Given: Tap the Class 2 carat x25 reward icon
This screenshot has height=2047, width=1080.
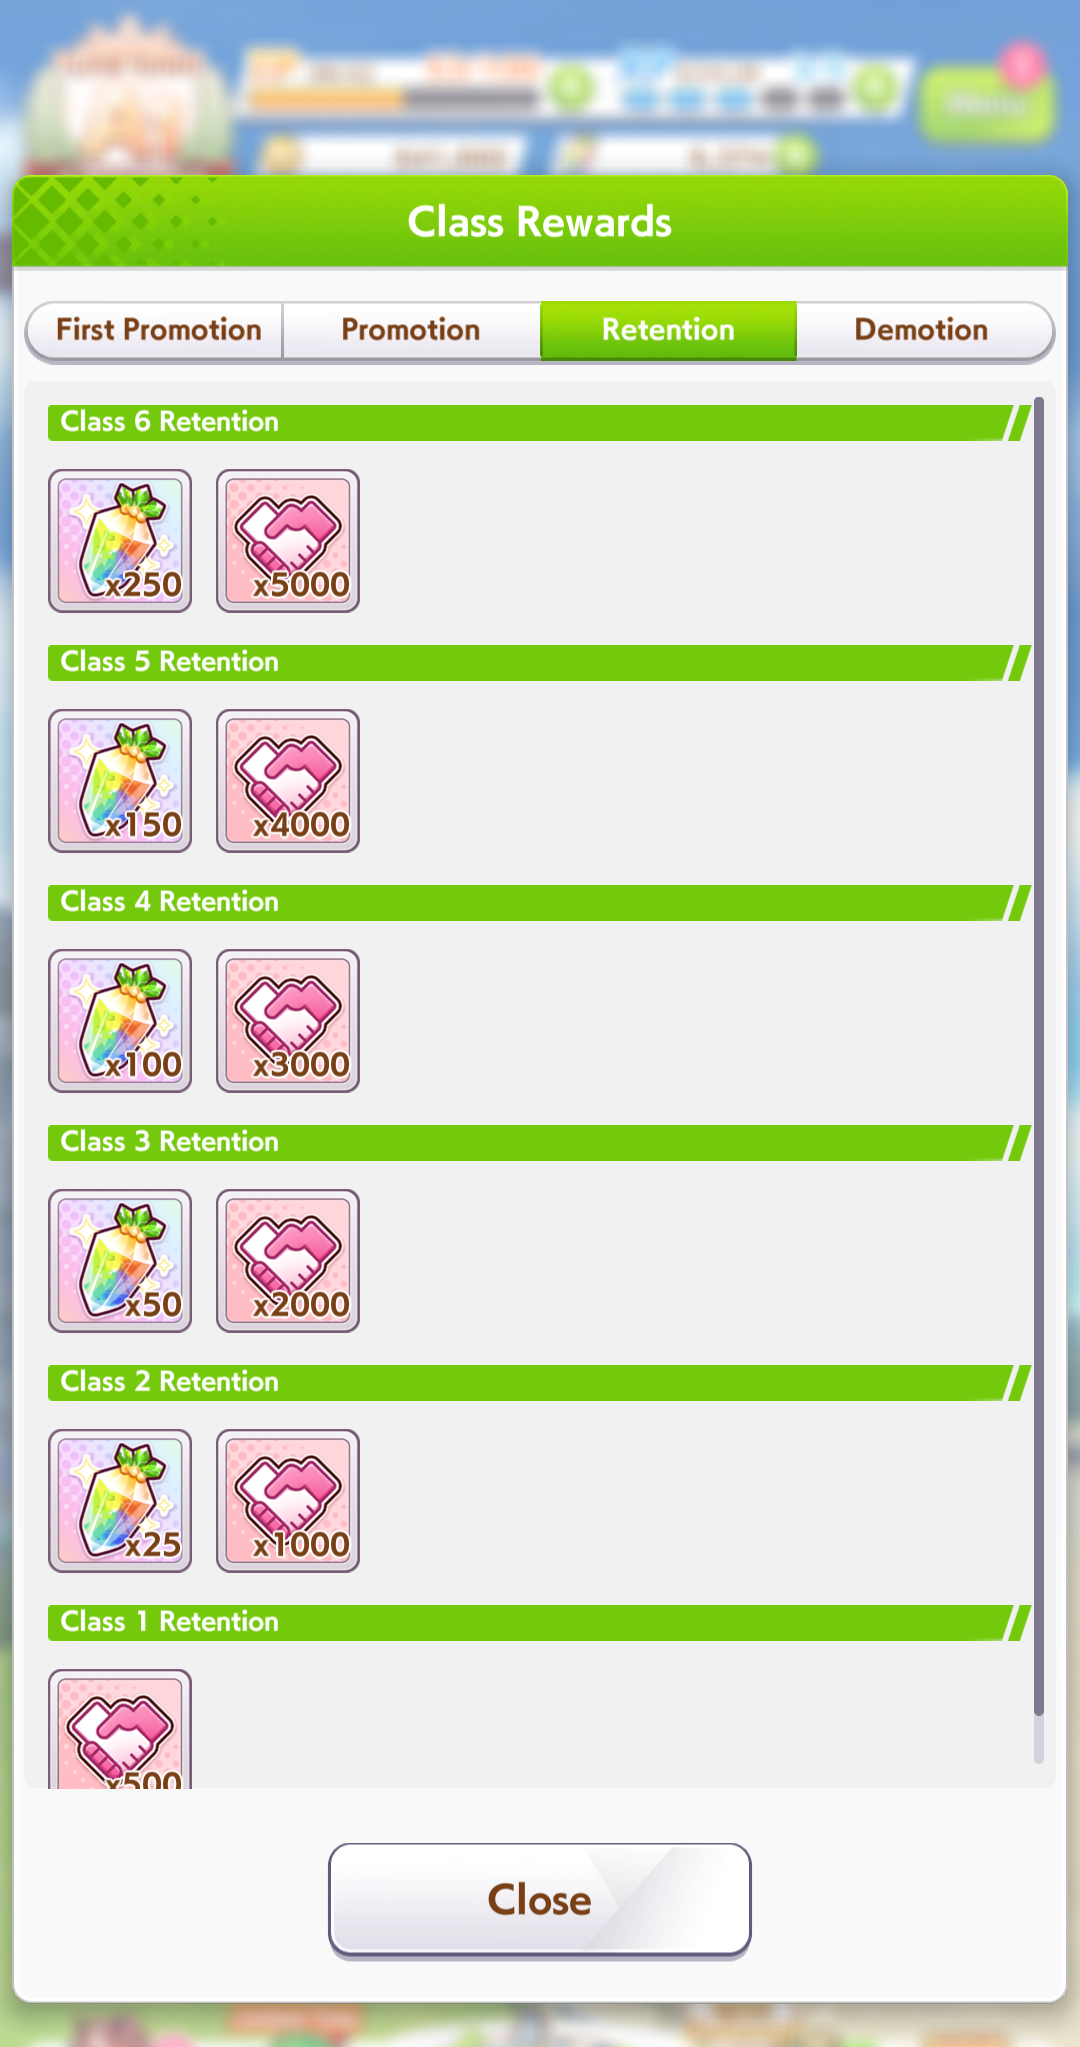Looking at the screenshot, I should (x=120, y=1501).
